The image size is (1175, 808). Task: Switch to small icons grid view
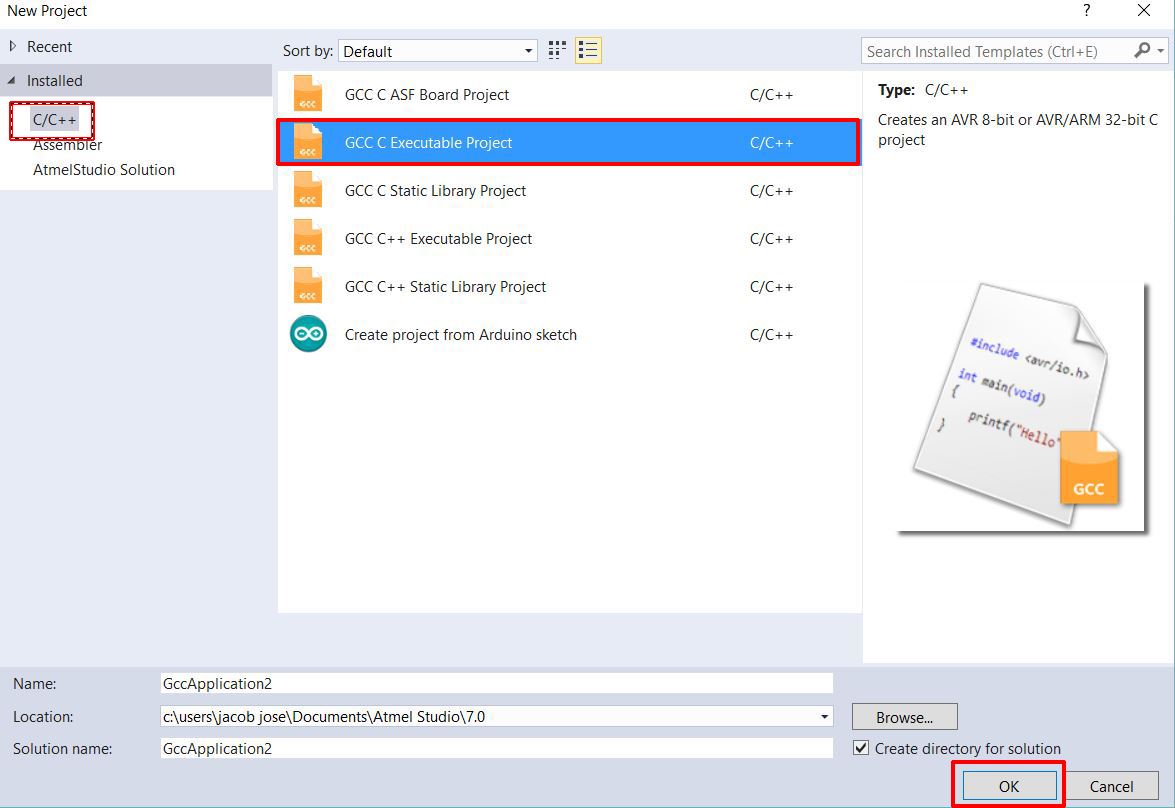click(x=557, y=50)
